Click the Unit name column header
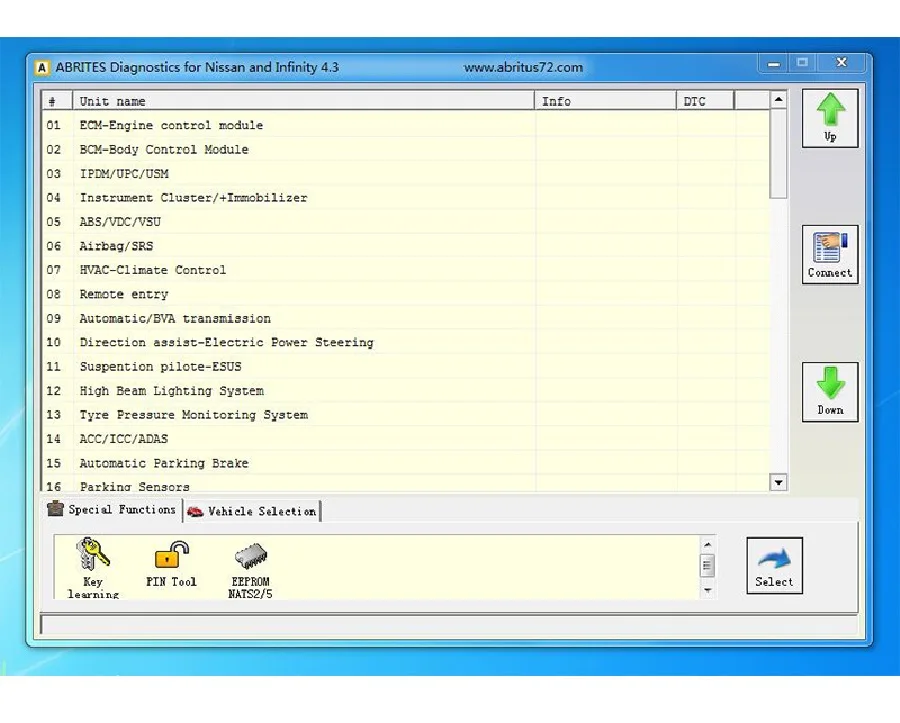Screen dimensions: 900x723 pos(303,101)
